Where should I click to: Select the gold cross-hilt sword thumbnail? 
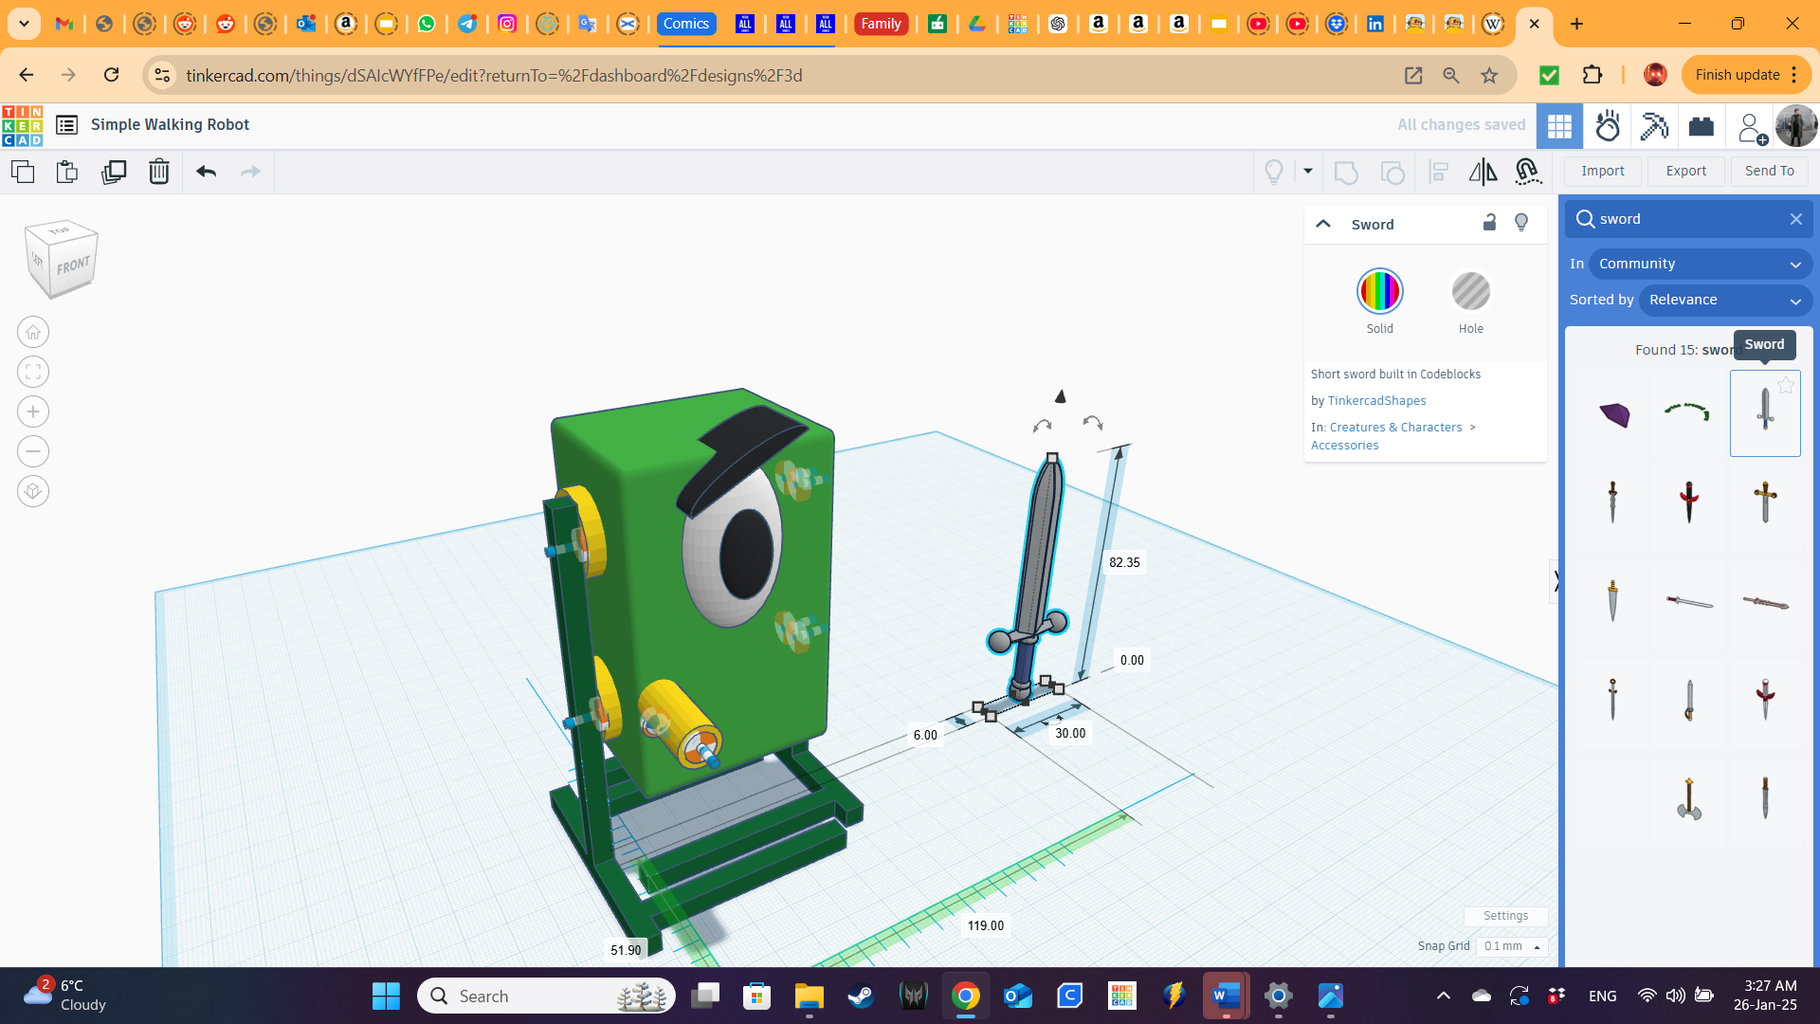coord(1765,502)
